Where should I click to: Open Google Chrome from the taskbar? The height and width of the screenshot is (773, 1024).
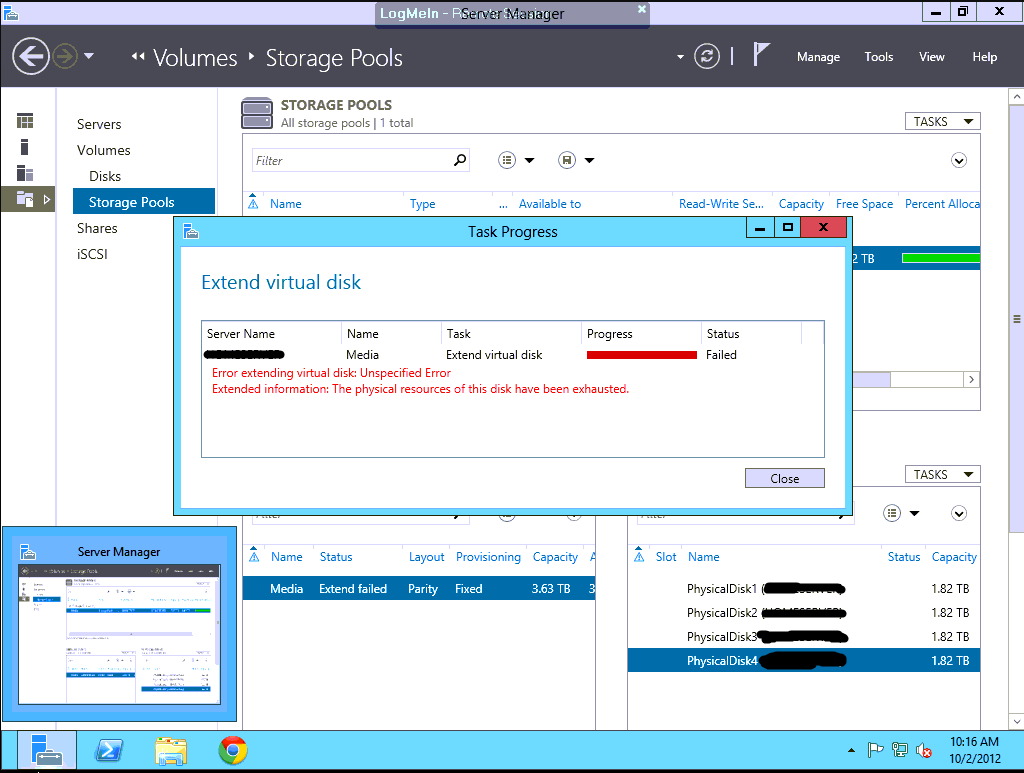click(x=233, y=750)
